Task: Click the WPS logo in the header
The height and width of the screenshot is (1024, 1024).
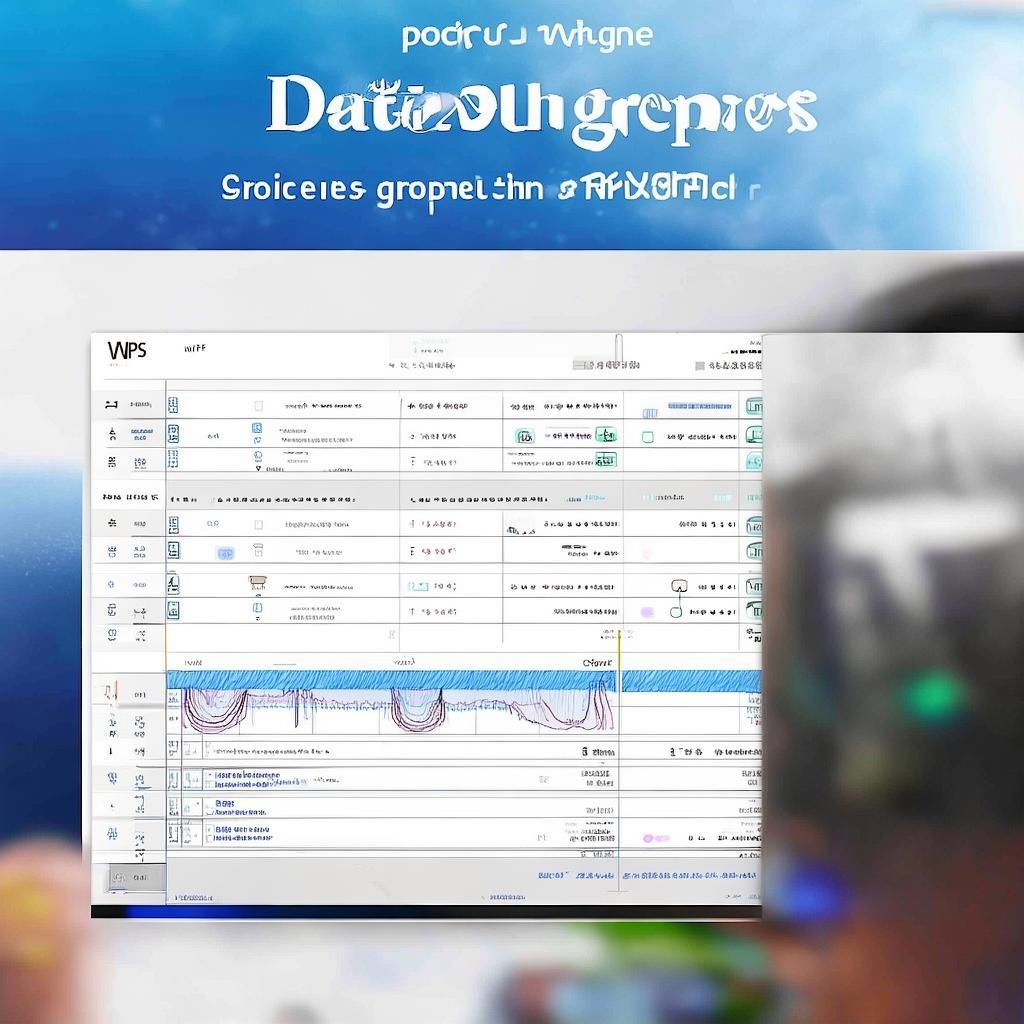Action: point(127,350)
